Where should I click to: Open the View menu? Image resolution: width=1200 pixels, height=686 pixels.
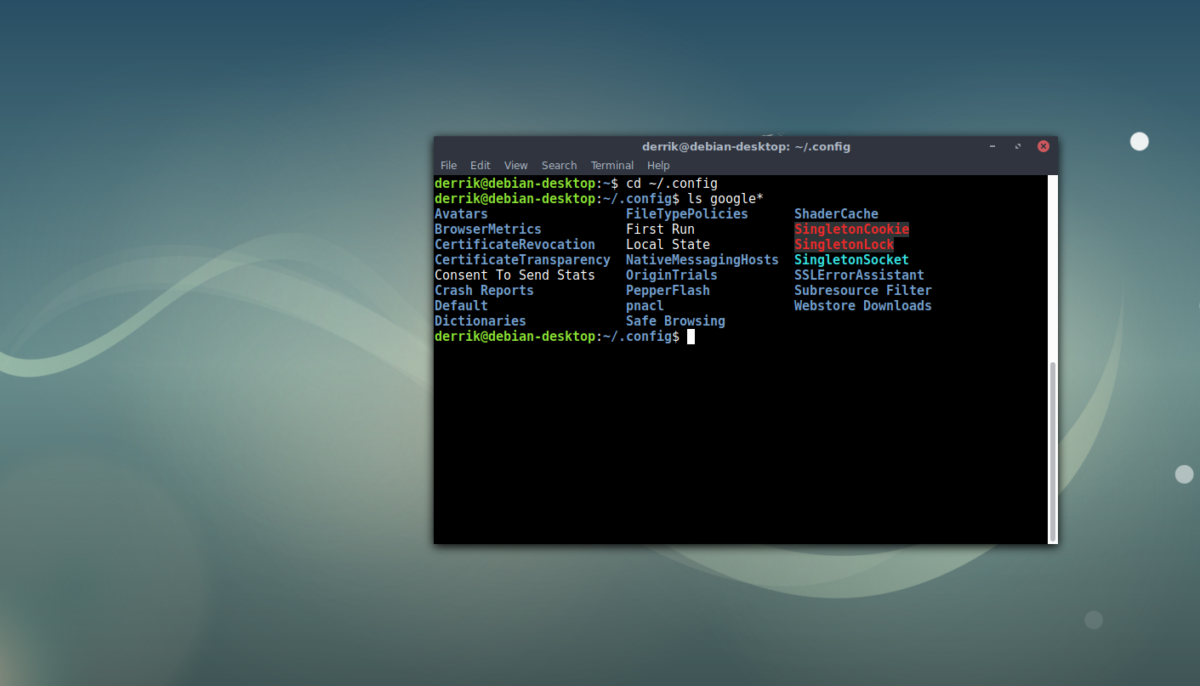[x=516, y=165]
